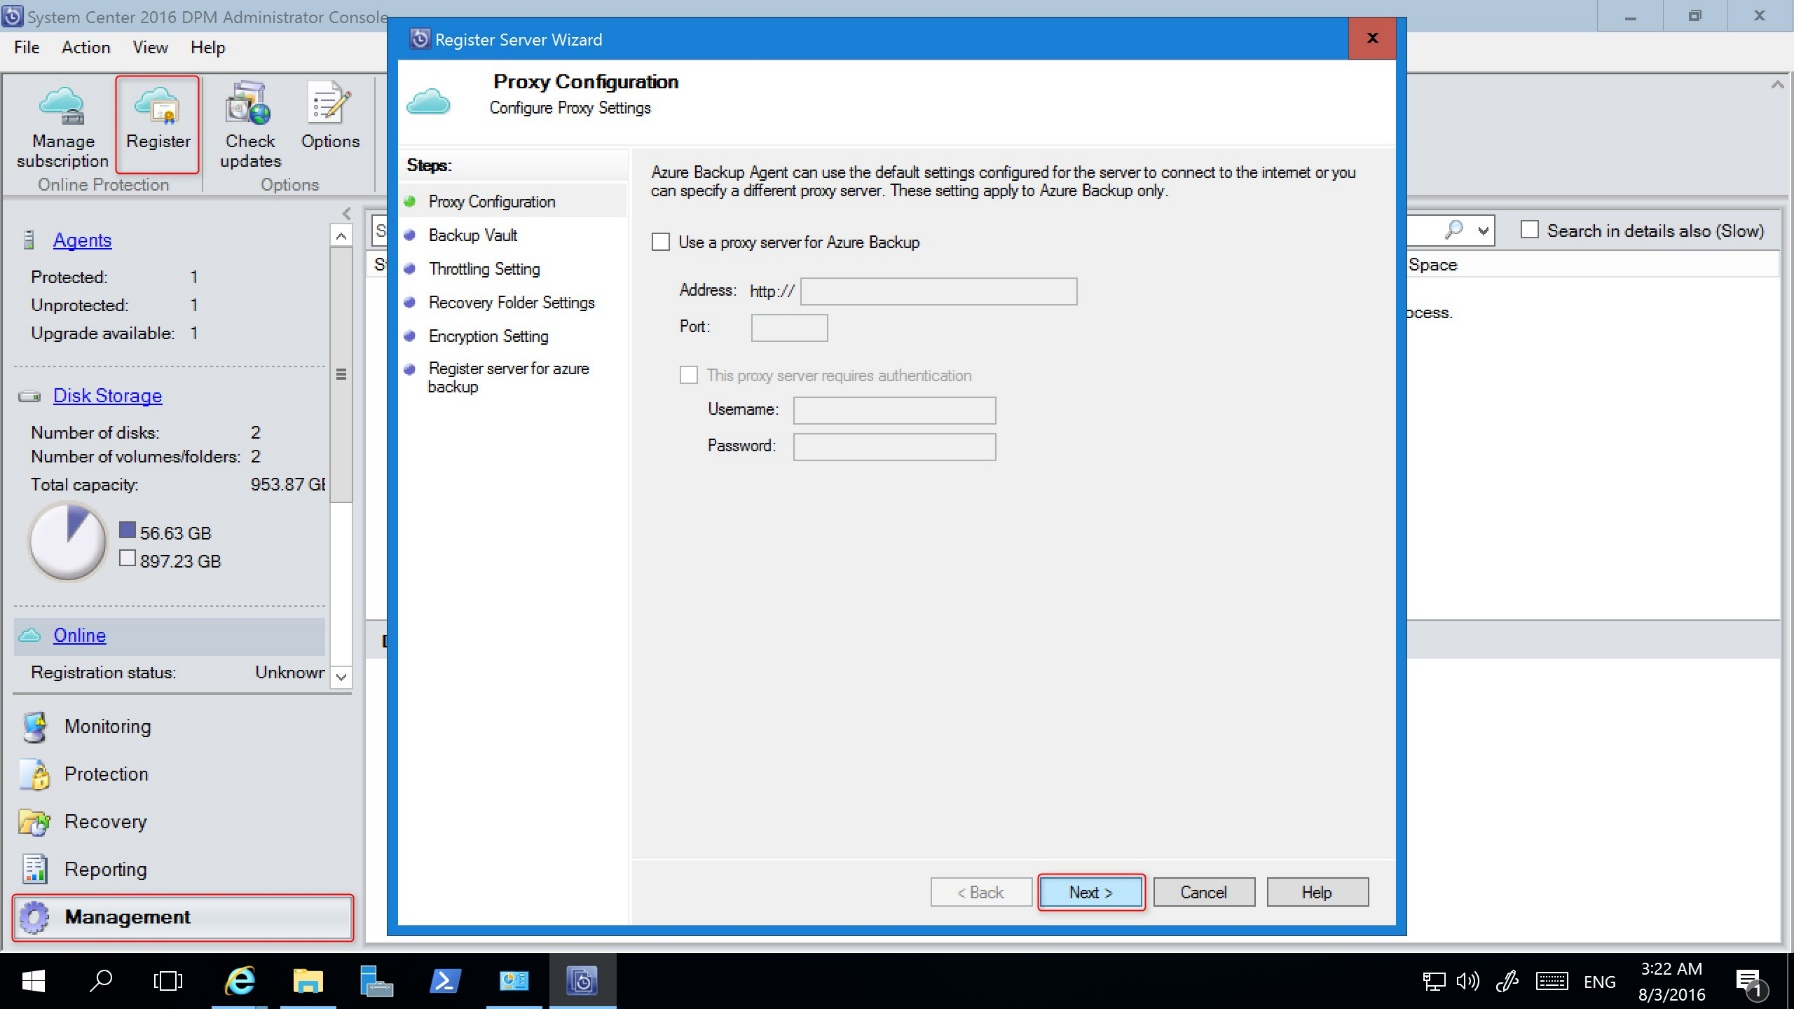Open the Reporting workspace icon
Viewport: 1794px width, 1009px height.
tap(34, 868)
